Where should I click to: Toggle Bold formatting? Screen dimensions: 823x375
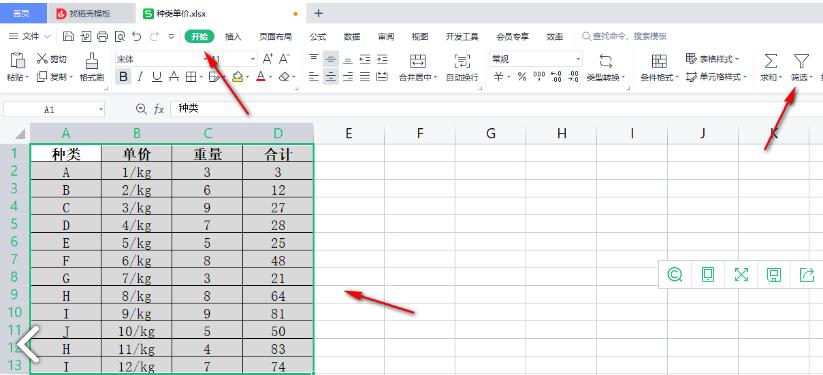[x=123, y=77]
